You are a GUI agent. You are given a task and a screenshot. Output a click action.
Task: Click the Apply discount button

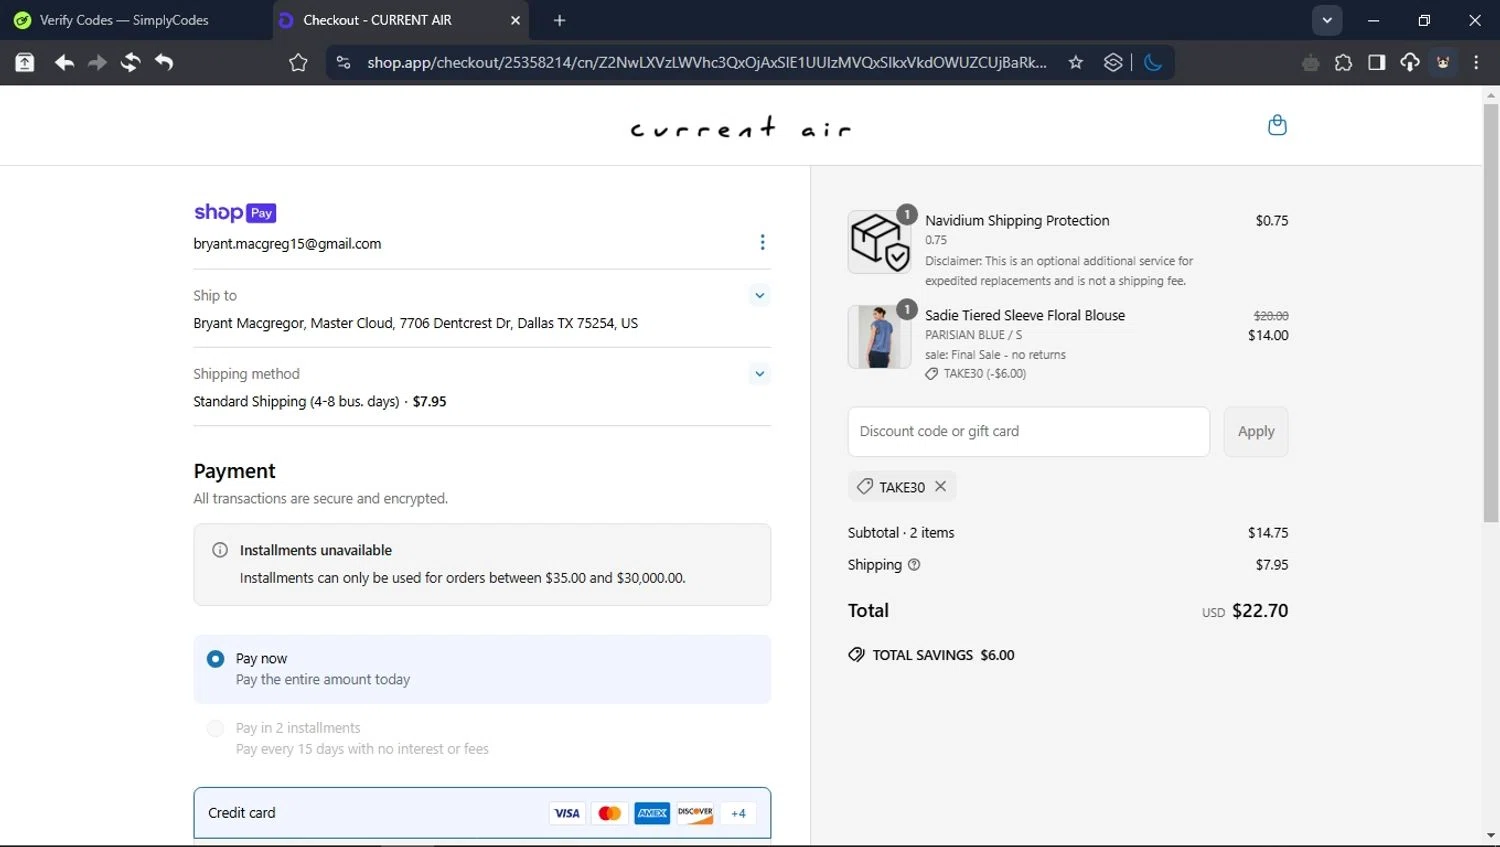click(1256, 431)
